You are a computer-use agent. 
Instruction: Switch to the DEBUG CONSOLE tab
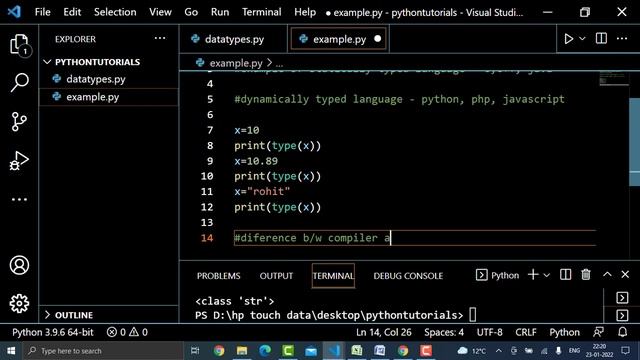[x=408, y=276]
